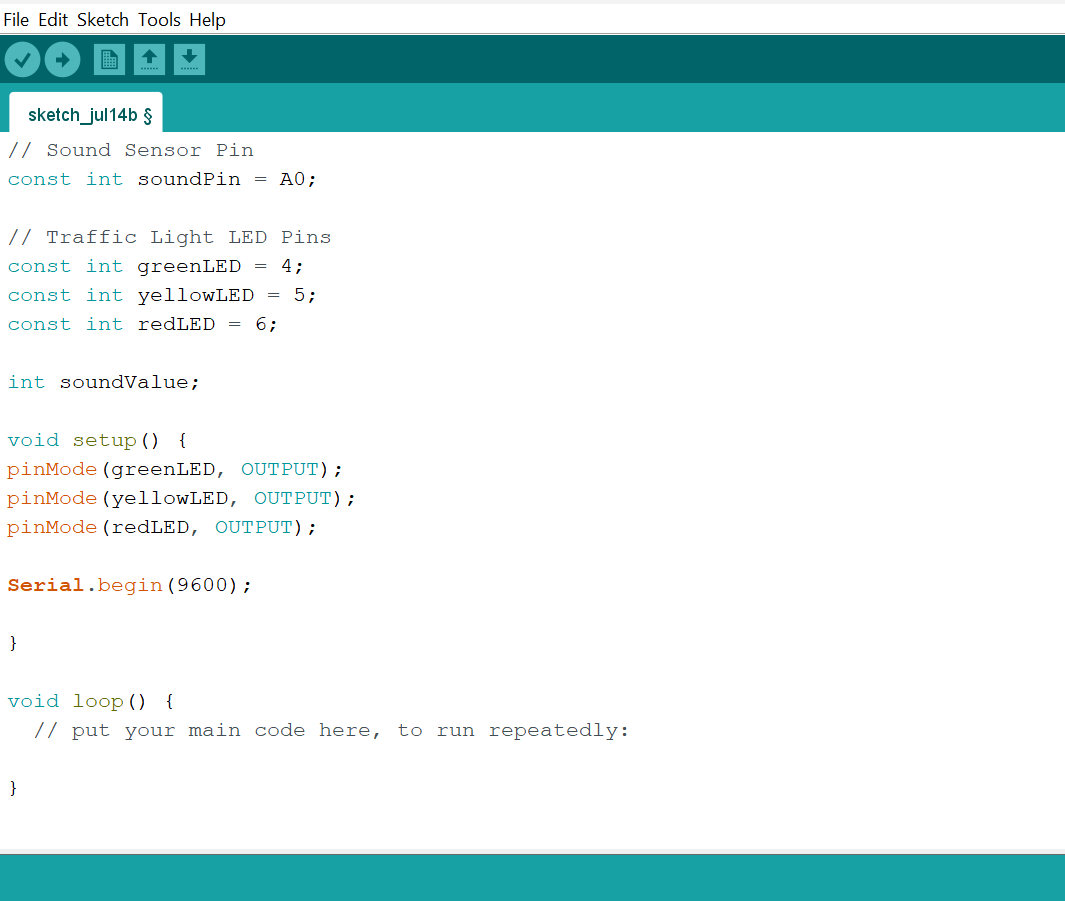Viewport: 1065px width, 901px height.
Task: Open the Tools menu
Action: (x=160, y=20)
